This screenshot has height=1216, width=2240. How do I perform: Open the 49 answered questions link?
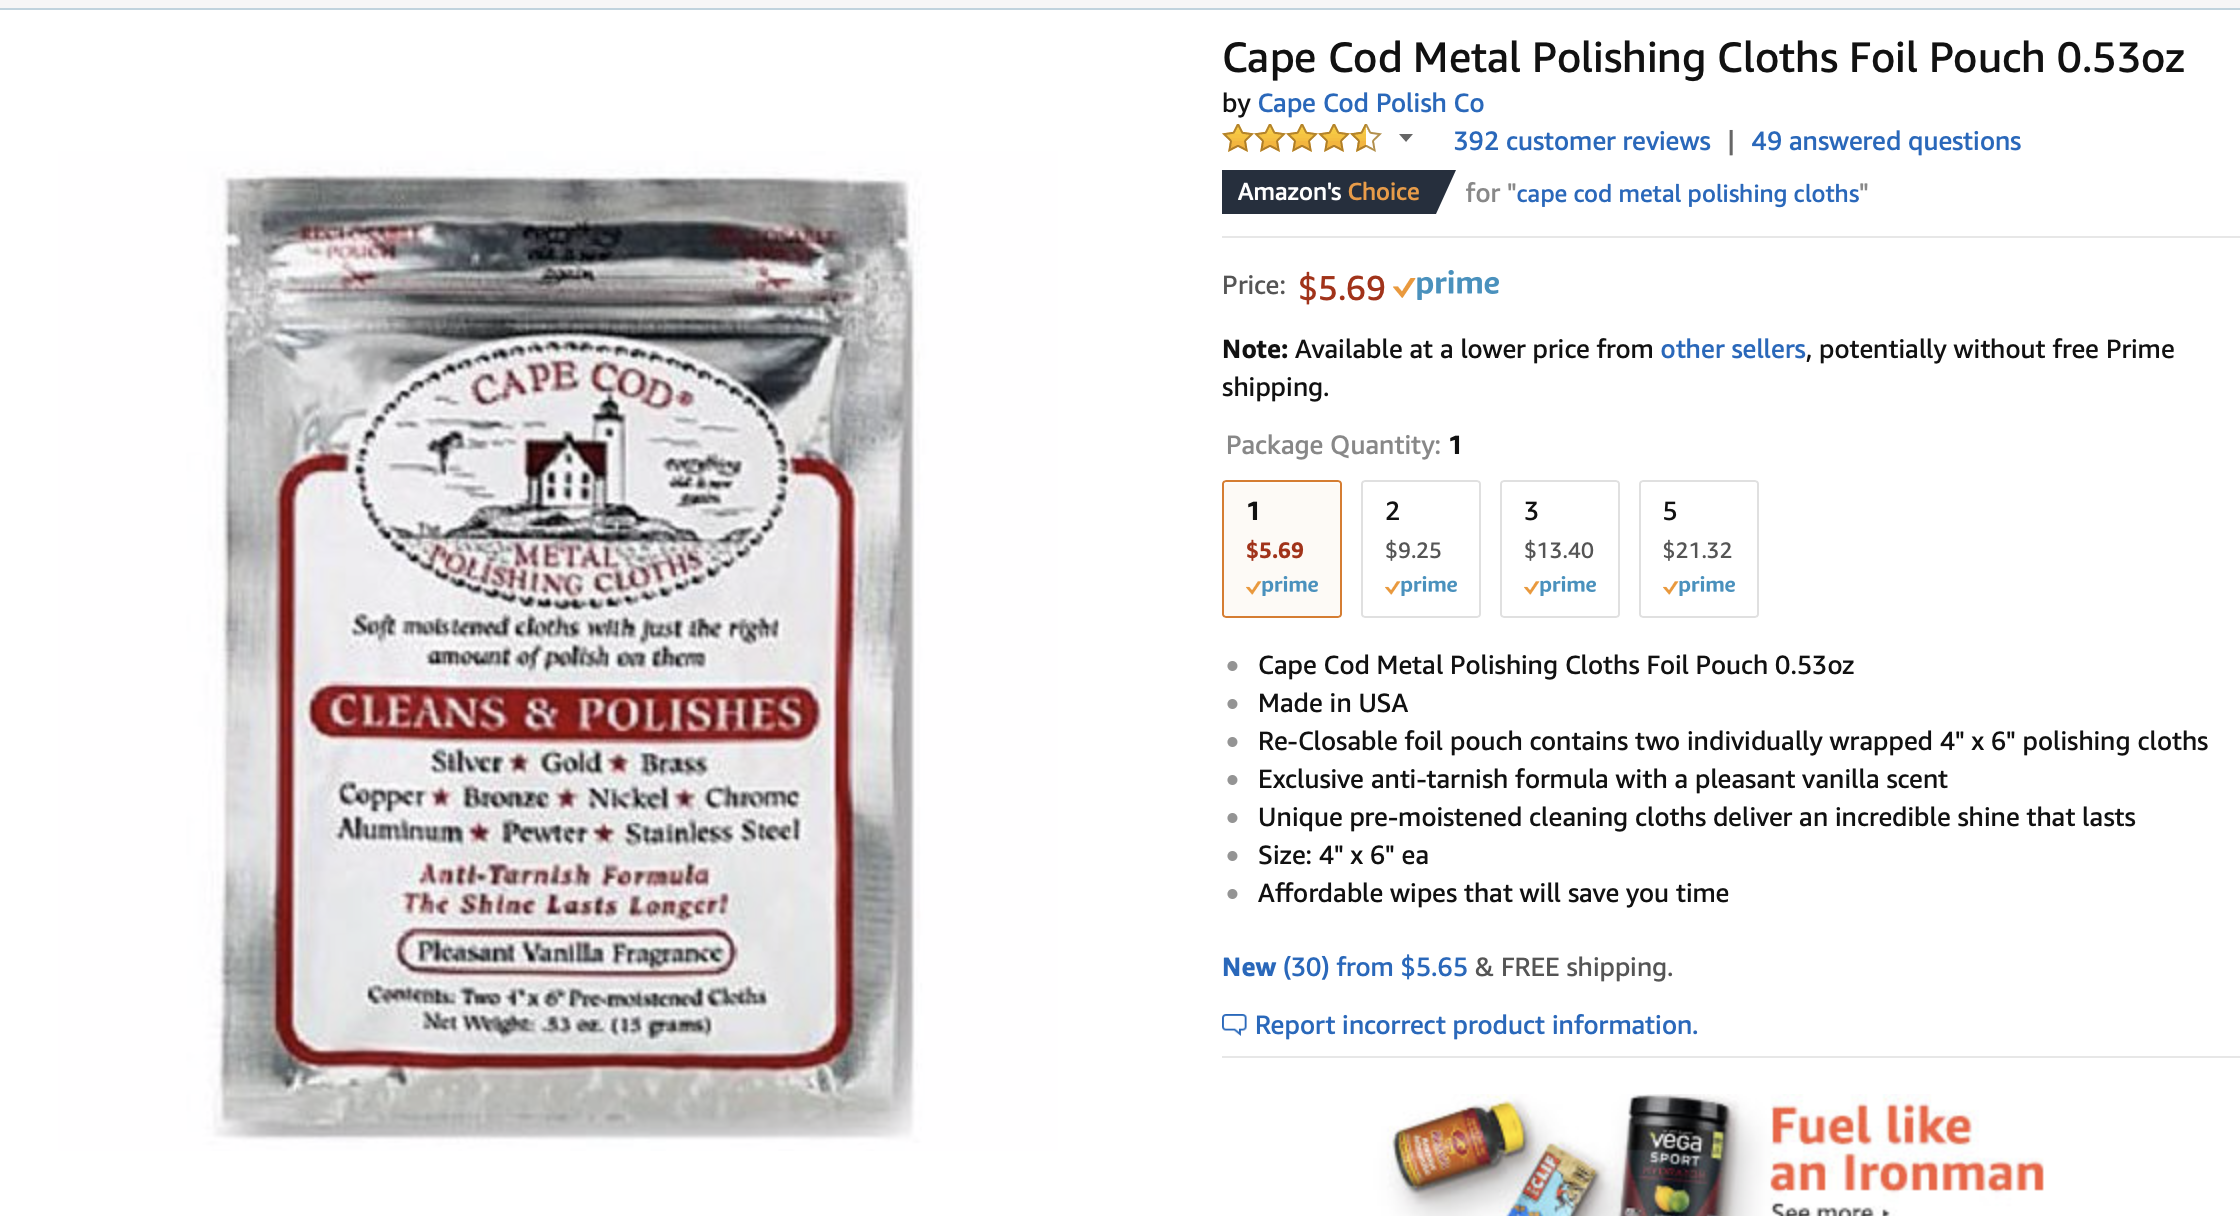click(x=1886, y=141)
